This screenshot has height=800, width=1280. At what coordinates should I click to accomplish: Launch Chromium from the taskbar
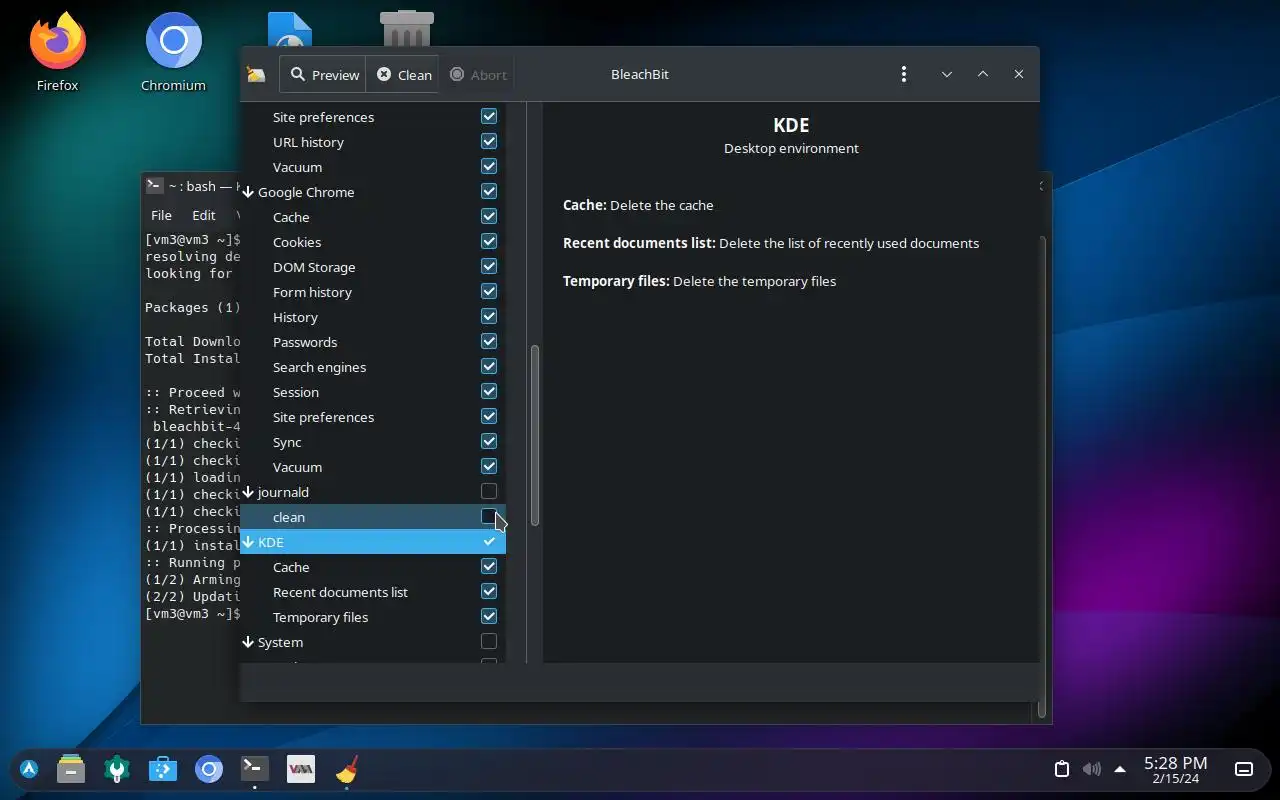(x=209, y=769)
